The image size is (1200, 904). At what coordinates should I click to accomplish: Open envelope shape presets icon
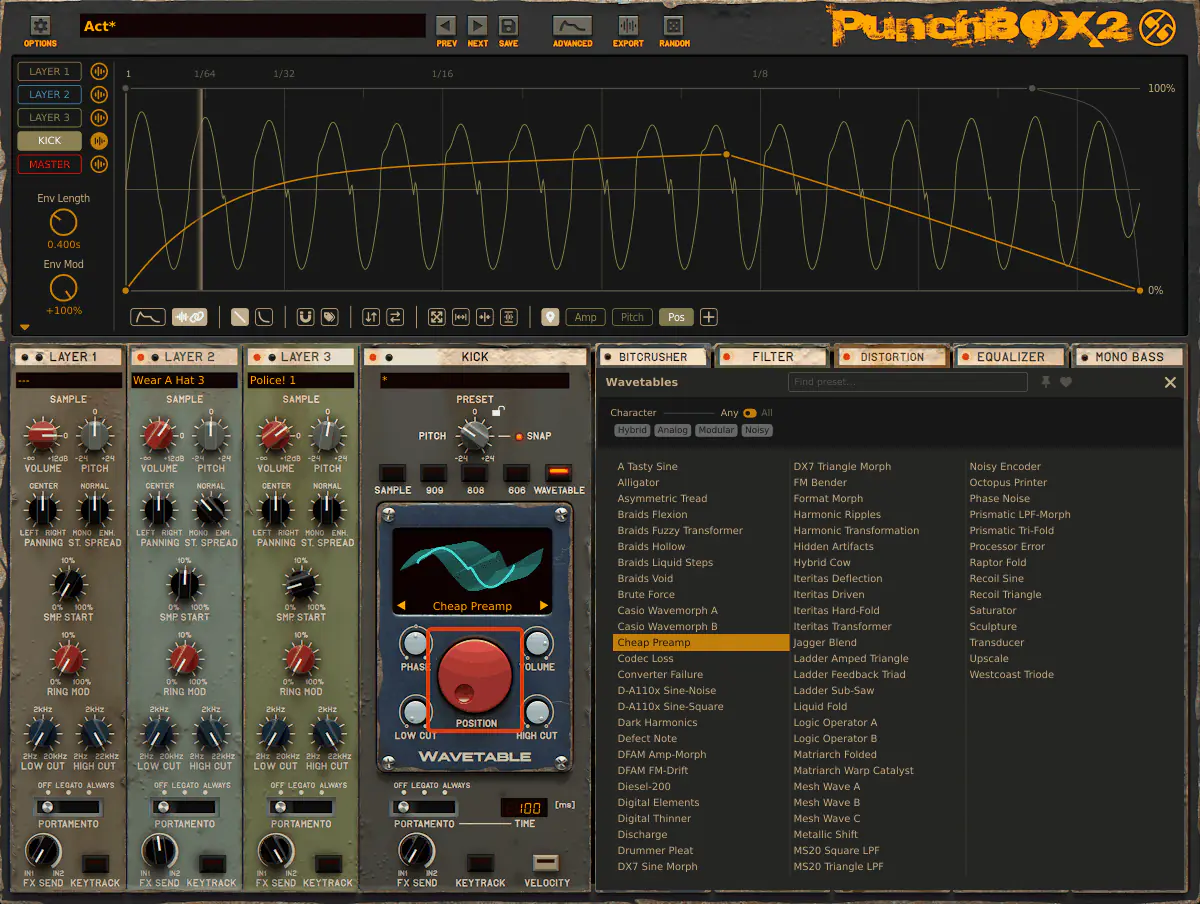pos(148,317)
